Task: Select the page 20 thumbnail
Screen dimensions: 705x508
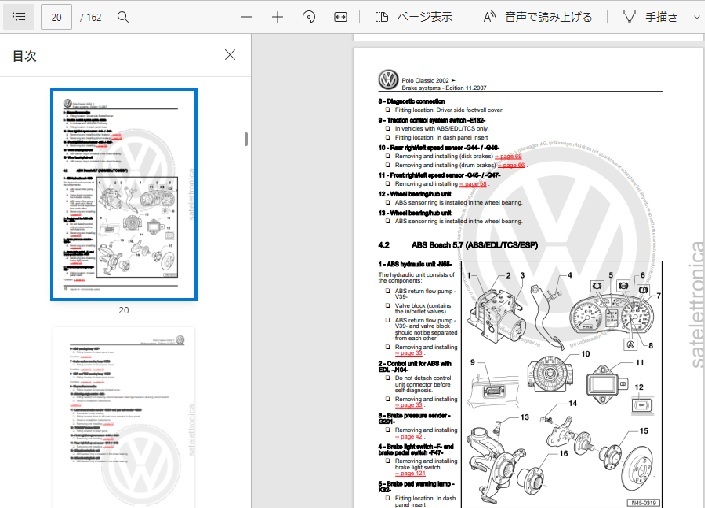Action: (124, 194)
